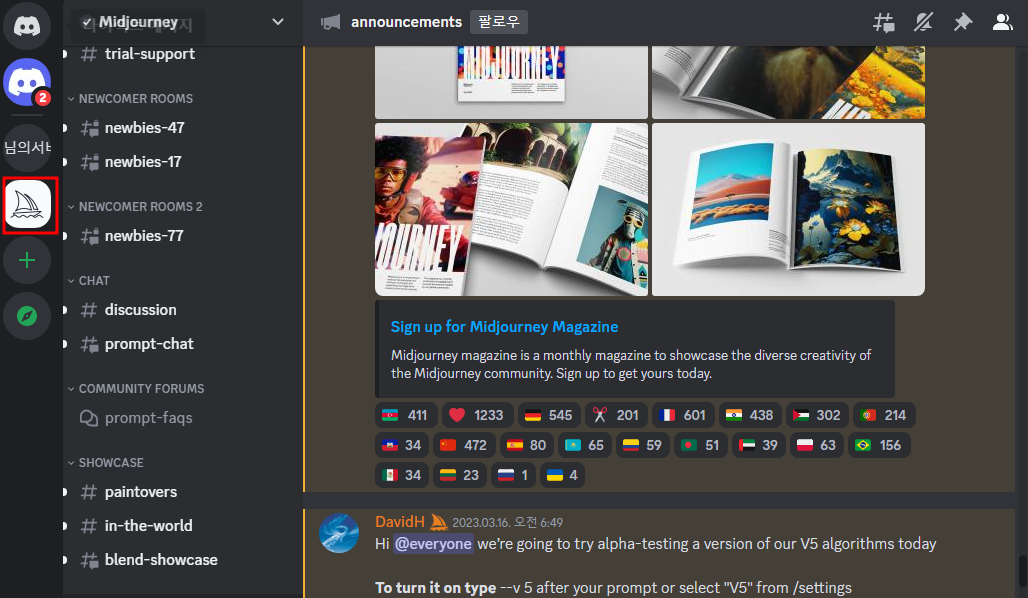Toggle the China flag reaction 472
Viewport: 1028px width, 598px height.
click(x=463, y=445)
